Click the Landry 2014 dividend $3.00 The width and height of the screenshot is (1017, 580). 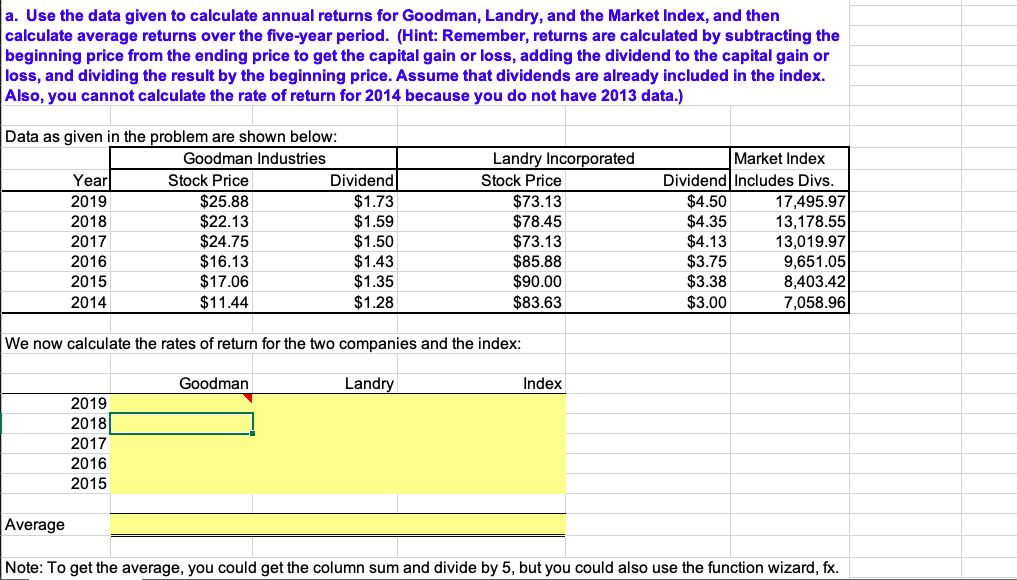706,302
